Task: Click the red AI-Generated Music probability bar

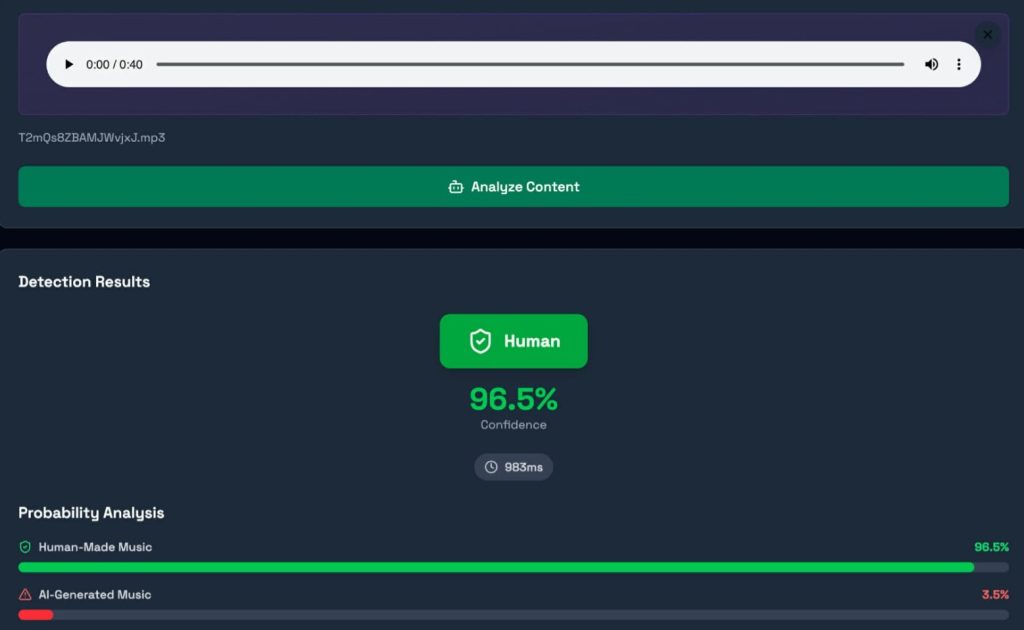Action: tap(36, 615)
